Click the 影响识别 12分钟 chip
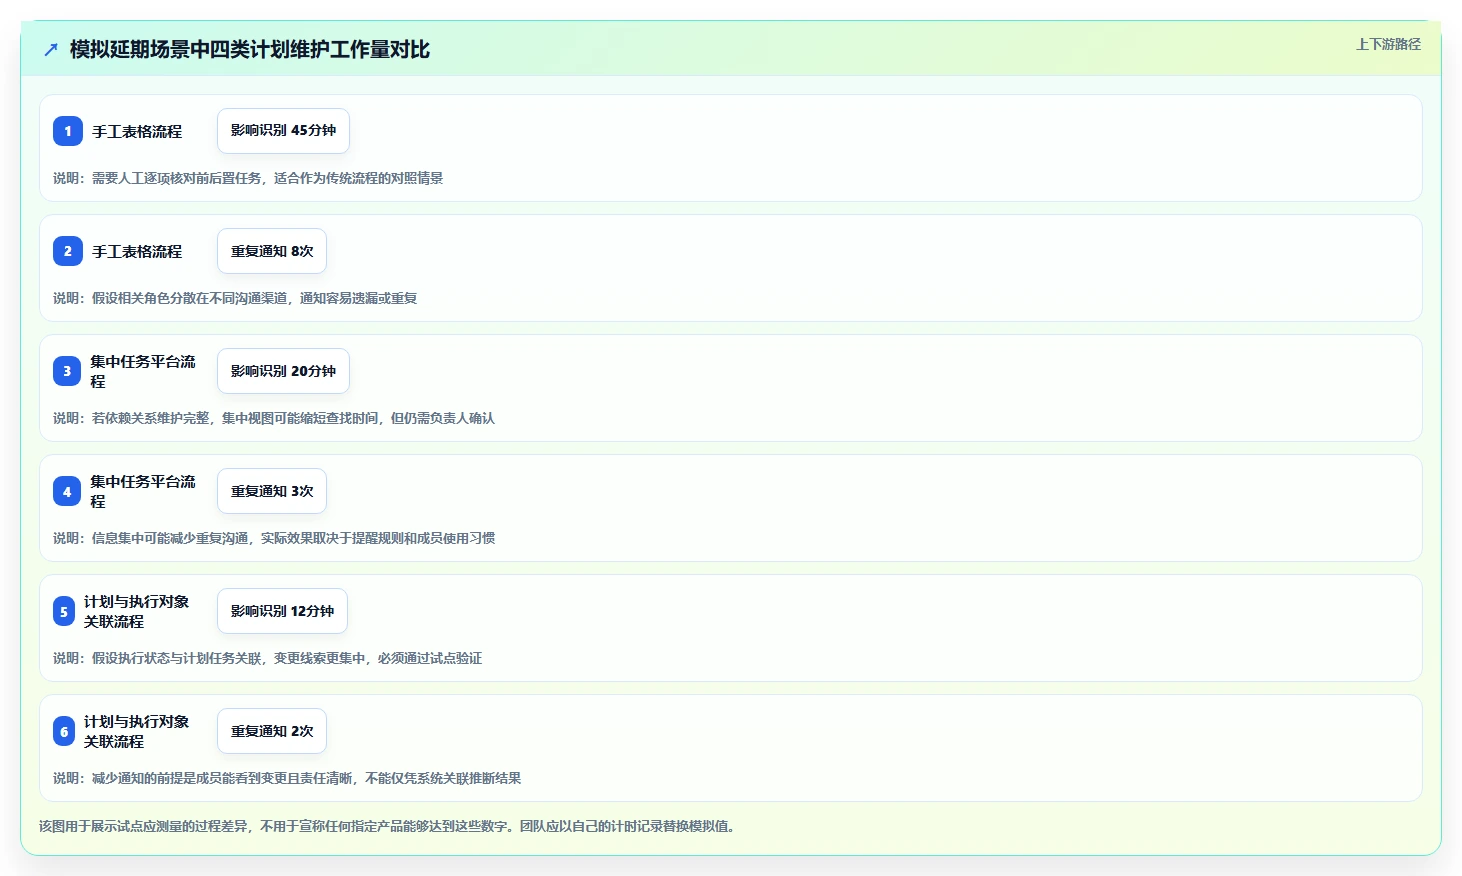The width and height of the screenshot is (1462, 876). (x=282, y=611)
